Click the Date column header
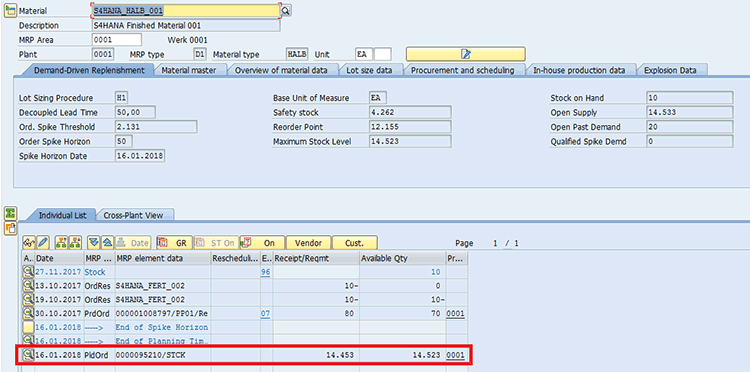Viewport: 750px width, 372px height. click(59, 258)
